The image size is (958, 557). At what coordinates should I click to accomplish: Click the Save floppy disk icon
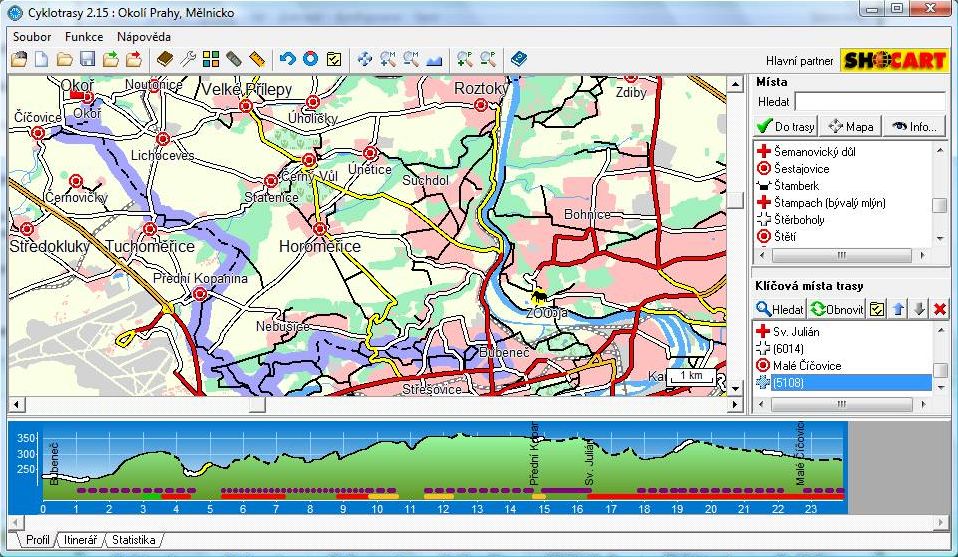87,59
